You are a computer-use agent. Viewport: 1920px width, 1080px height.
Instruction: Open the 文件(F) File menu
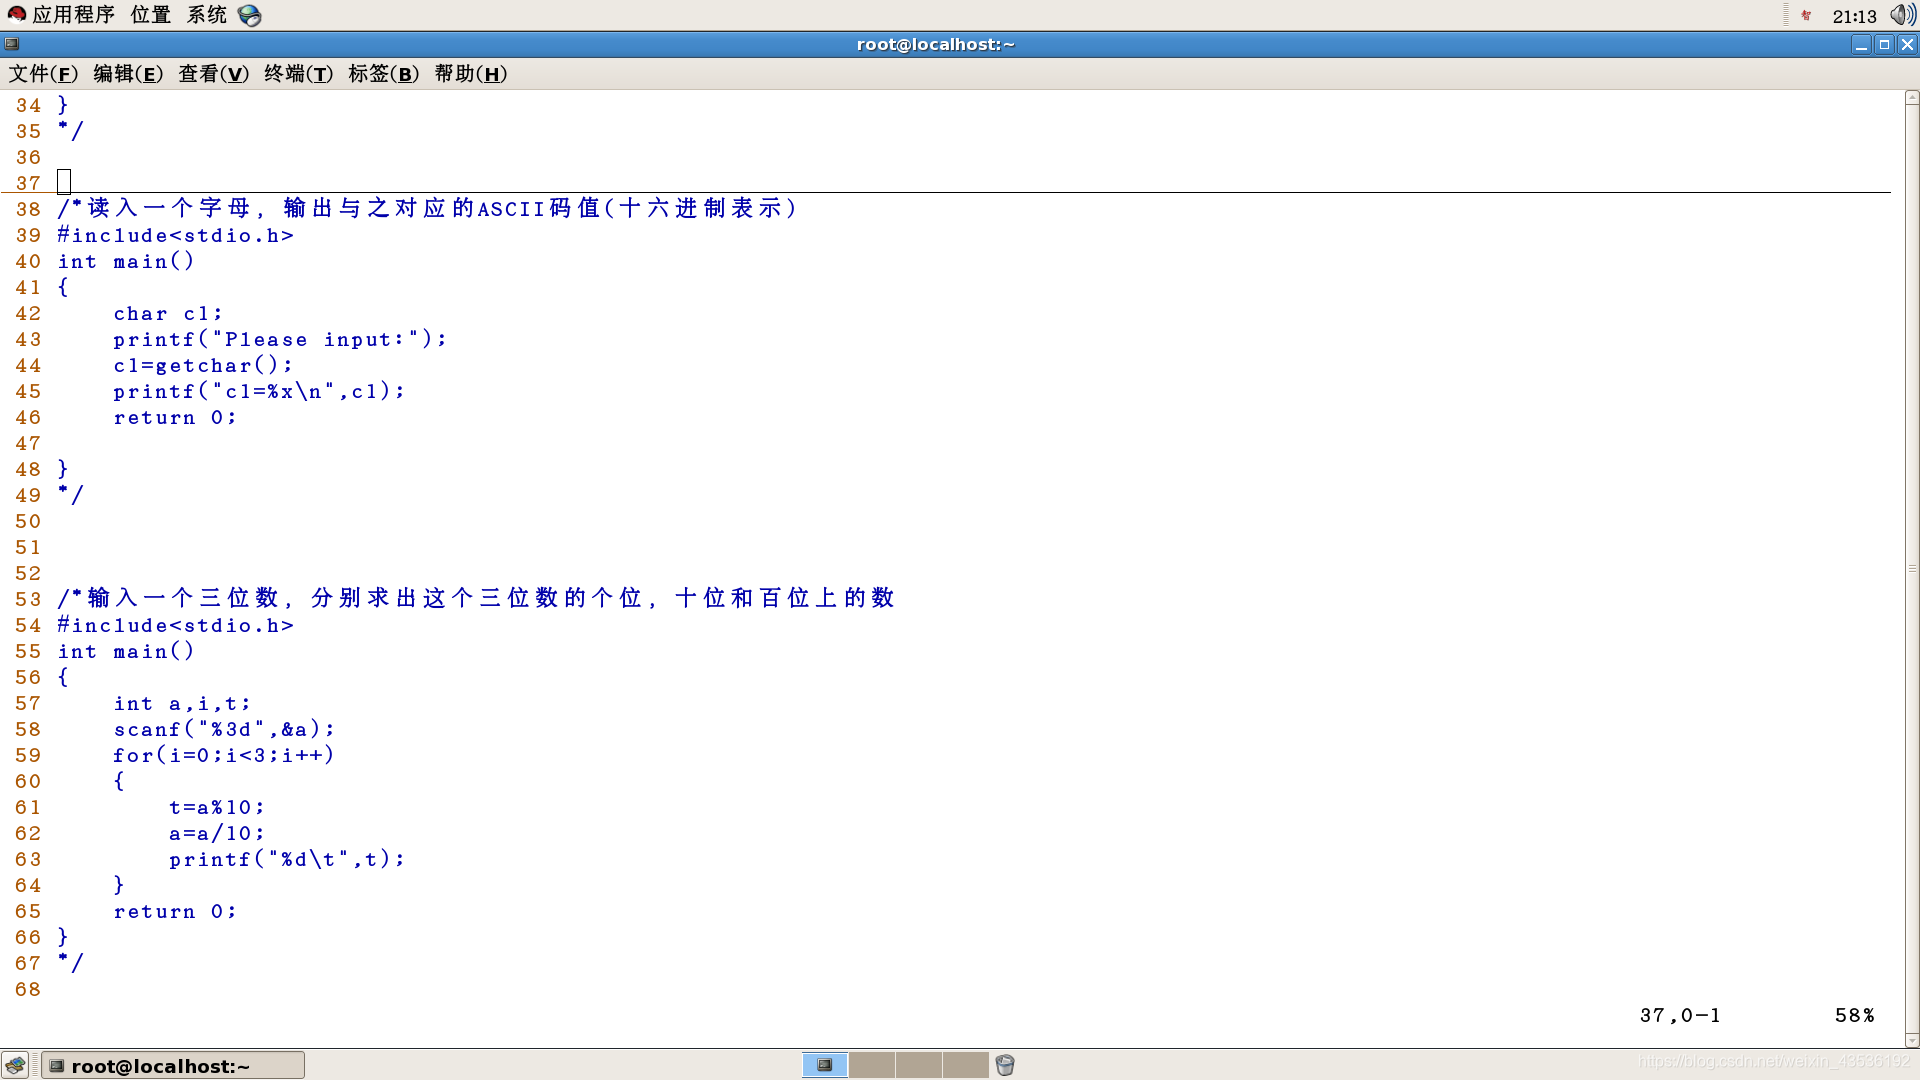pos(43,74)
